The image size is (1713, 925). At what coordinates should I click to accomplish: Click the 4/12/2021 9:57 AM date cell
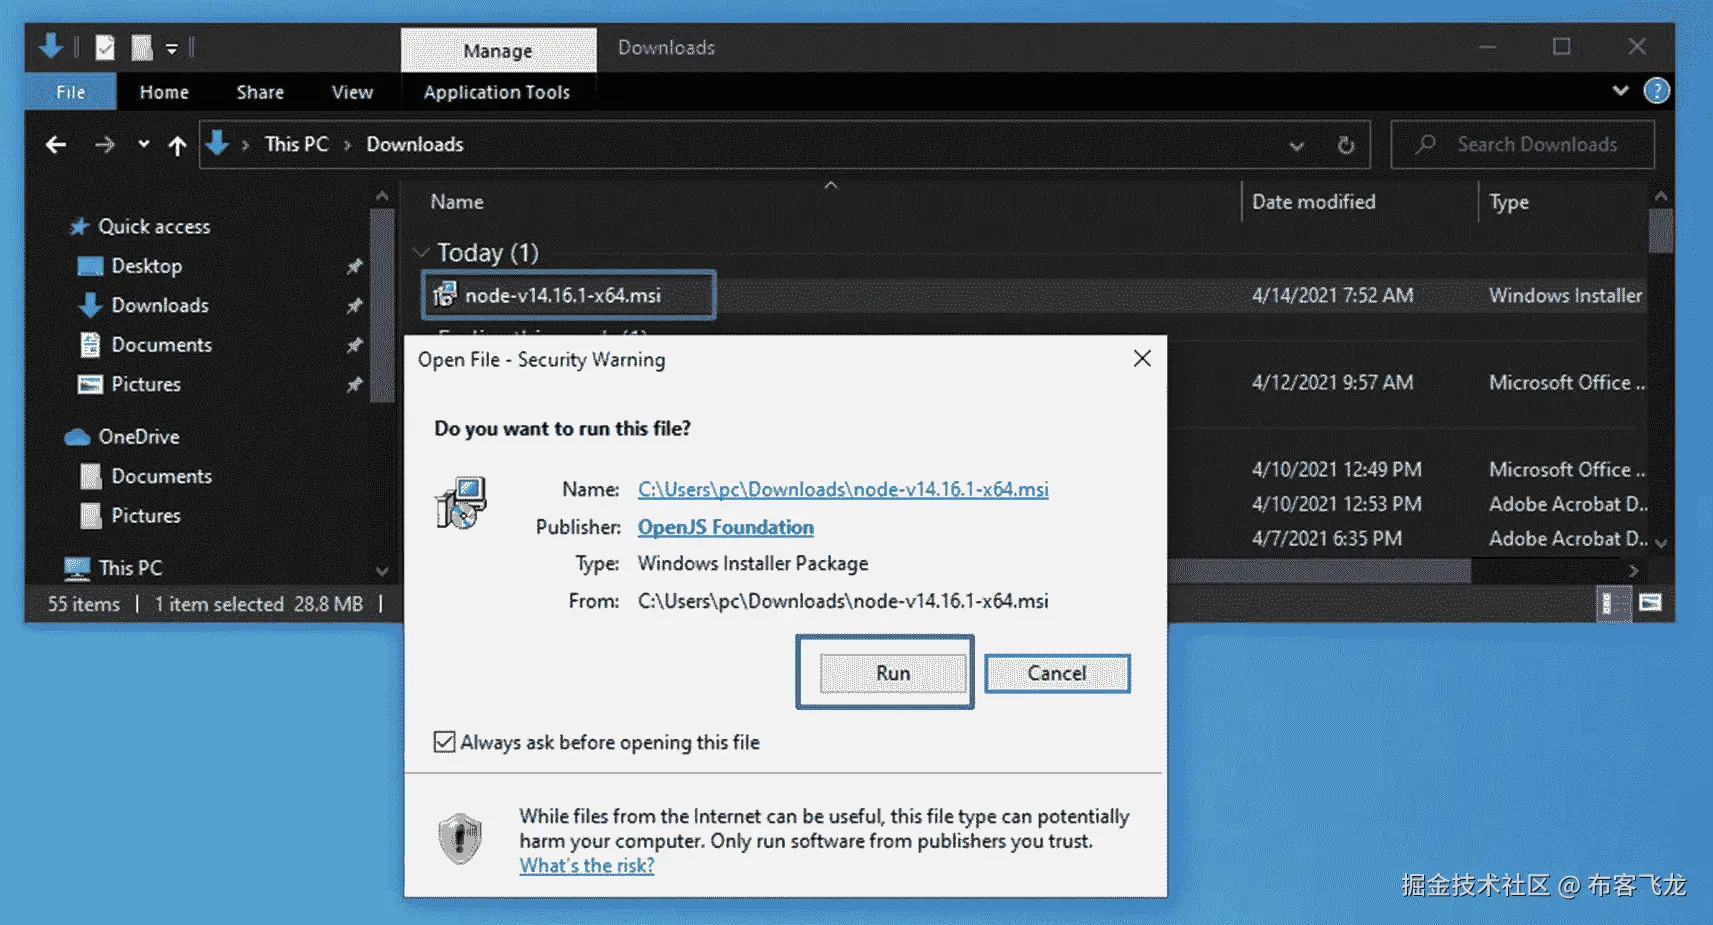[x=1332, y=382]
